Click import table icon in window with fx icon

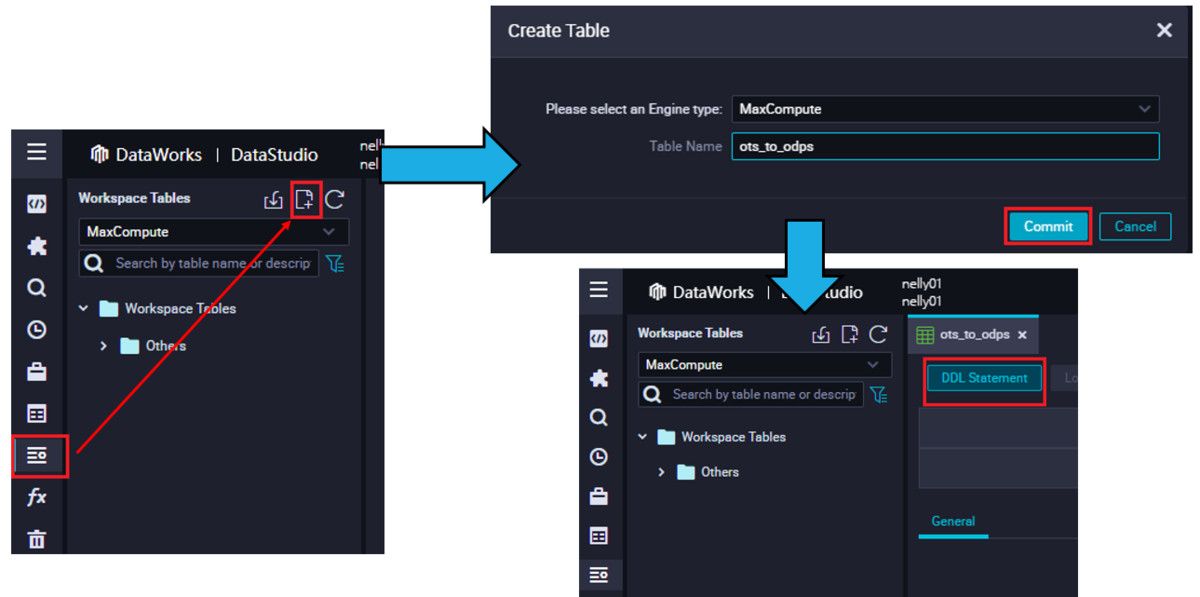[x=273, y=200]
